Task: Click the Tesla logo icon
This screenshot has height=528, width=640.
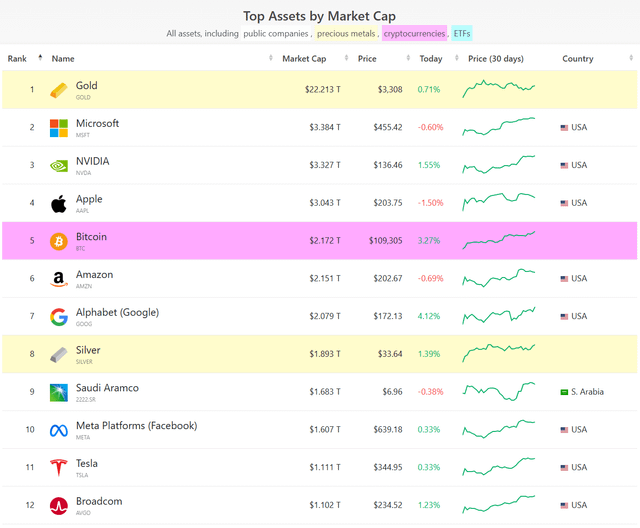Action: point(59,468)
